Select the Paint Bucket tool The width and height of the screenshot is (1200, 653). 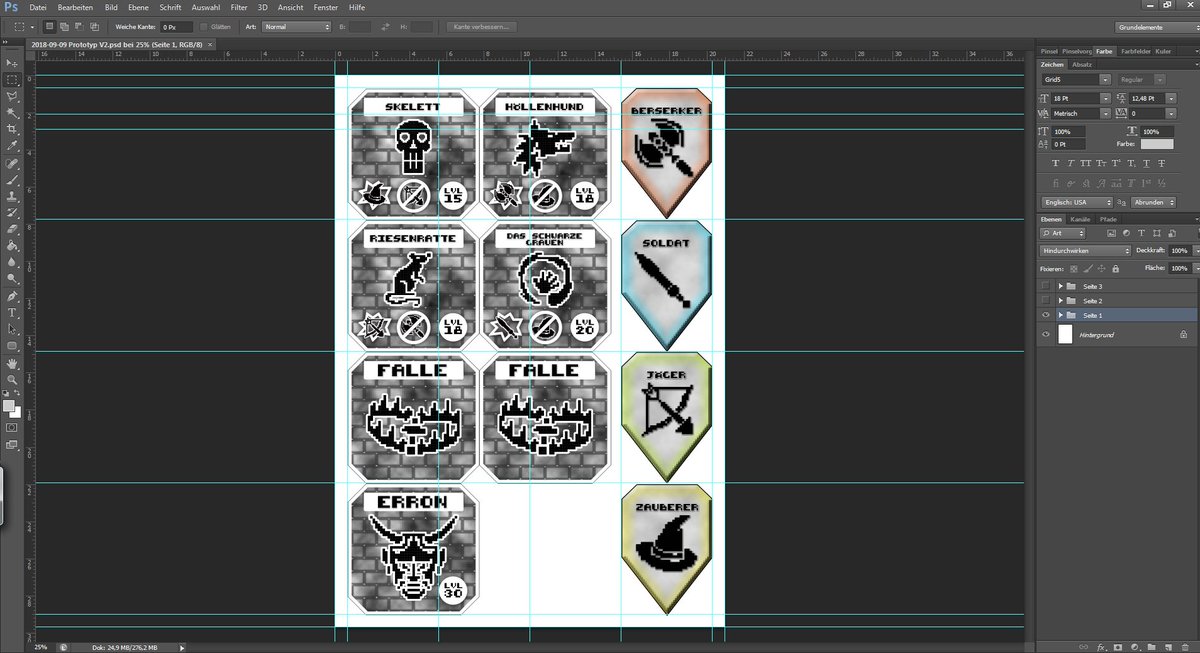pyautogui.click(x=13, y=245)
